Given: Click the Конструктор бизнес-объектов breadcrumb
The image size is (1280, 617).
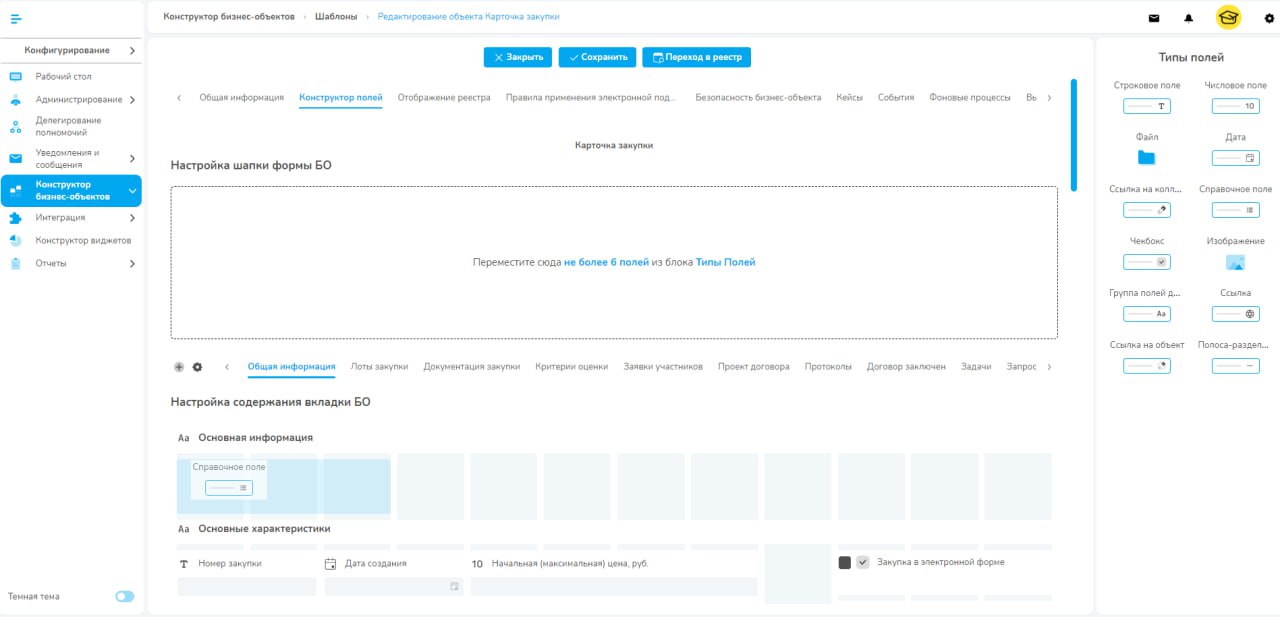Looking at the screenshot, I should [229, 17].
